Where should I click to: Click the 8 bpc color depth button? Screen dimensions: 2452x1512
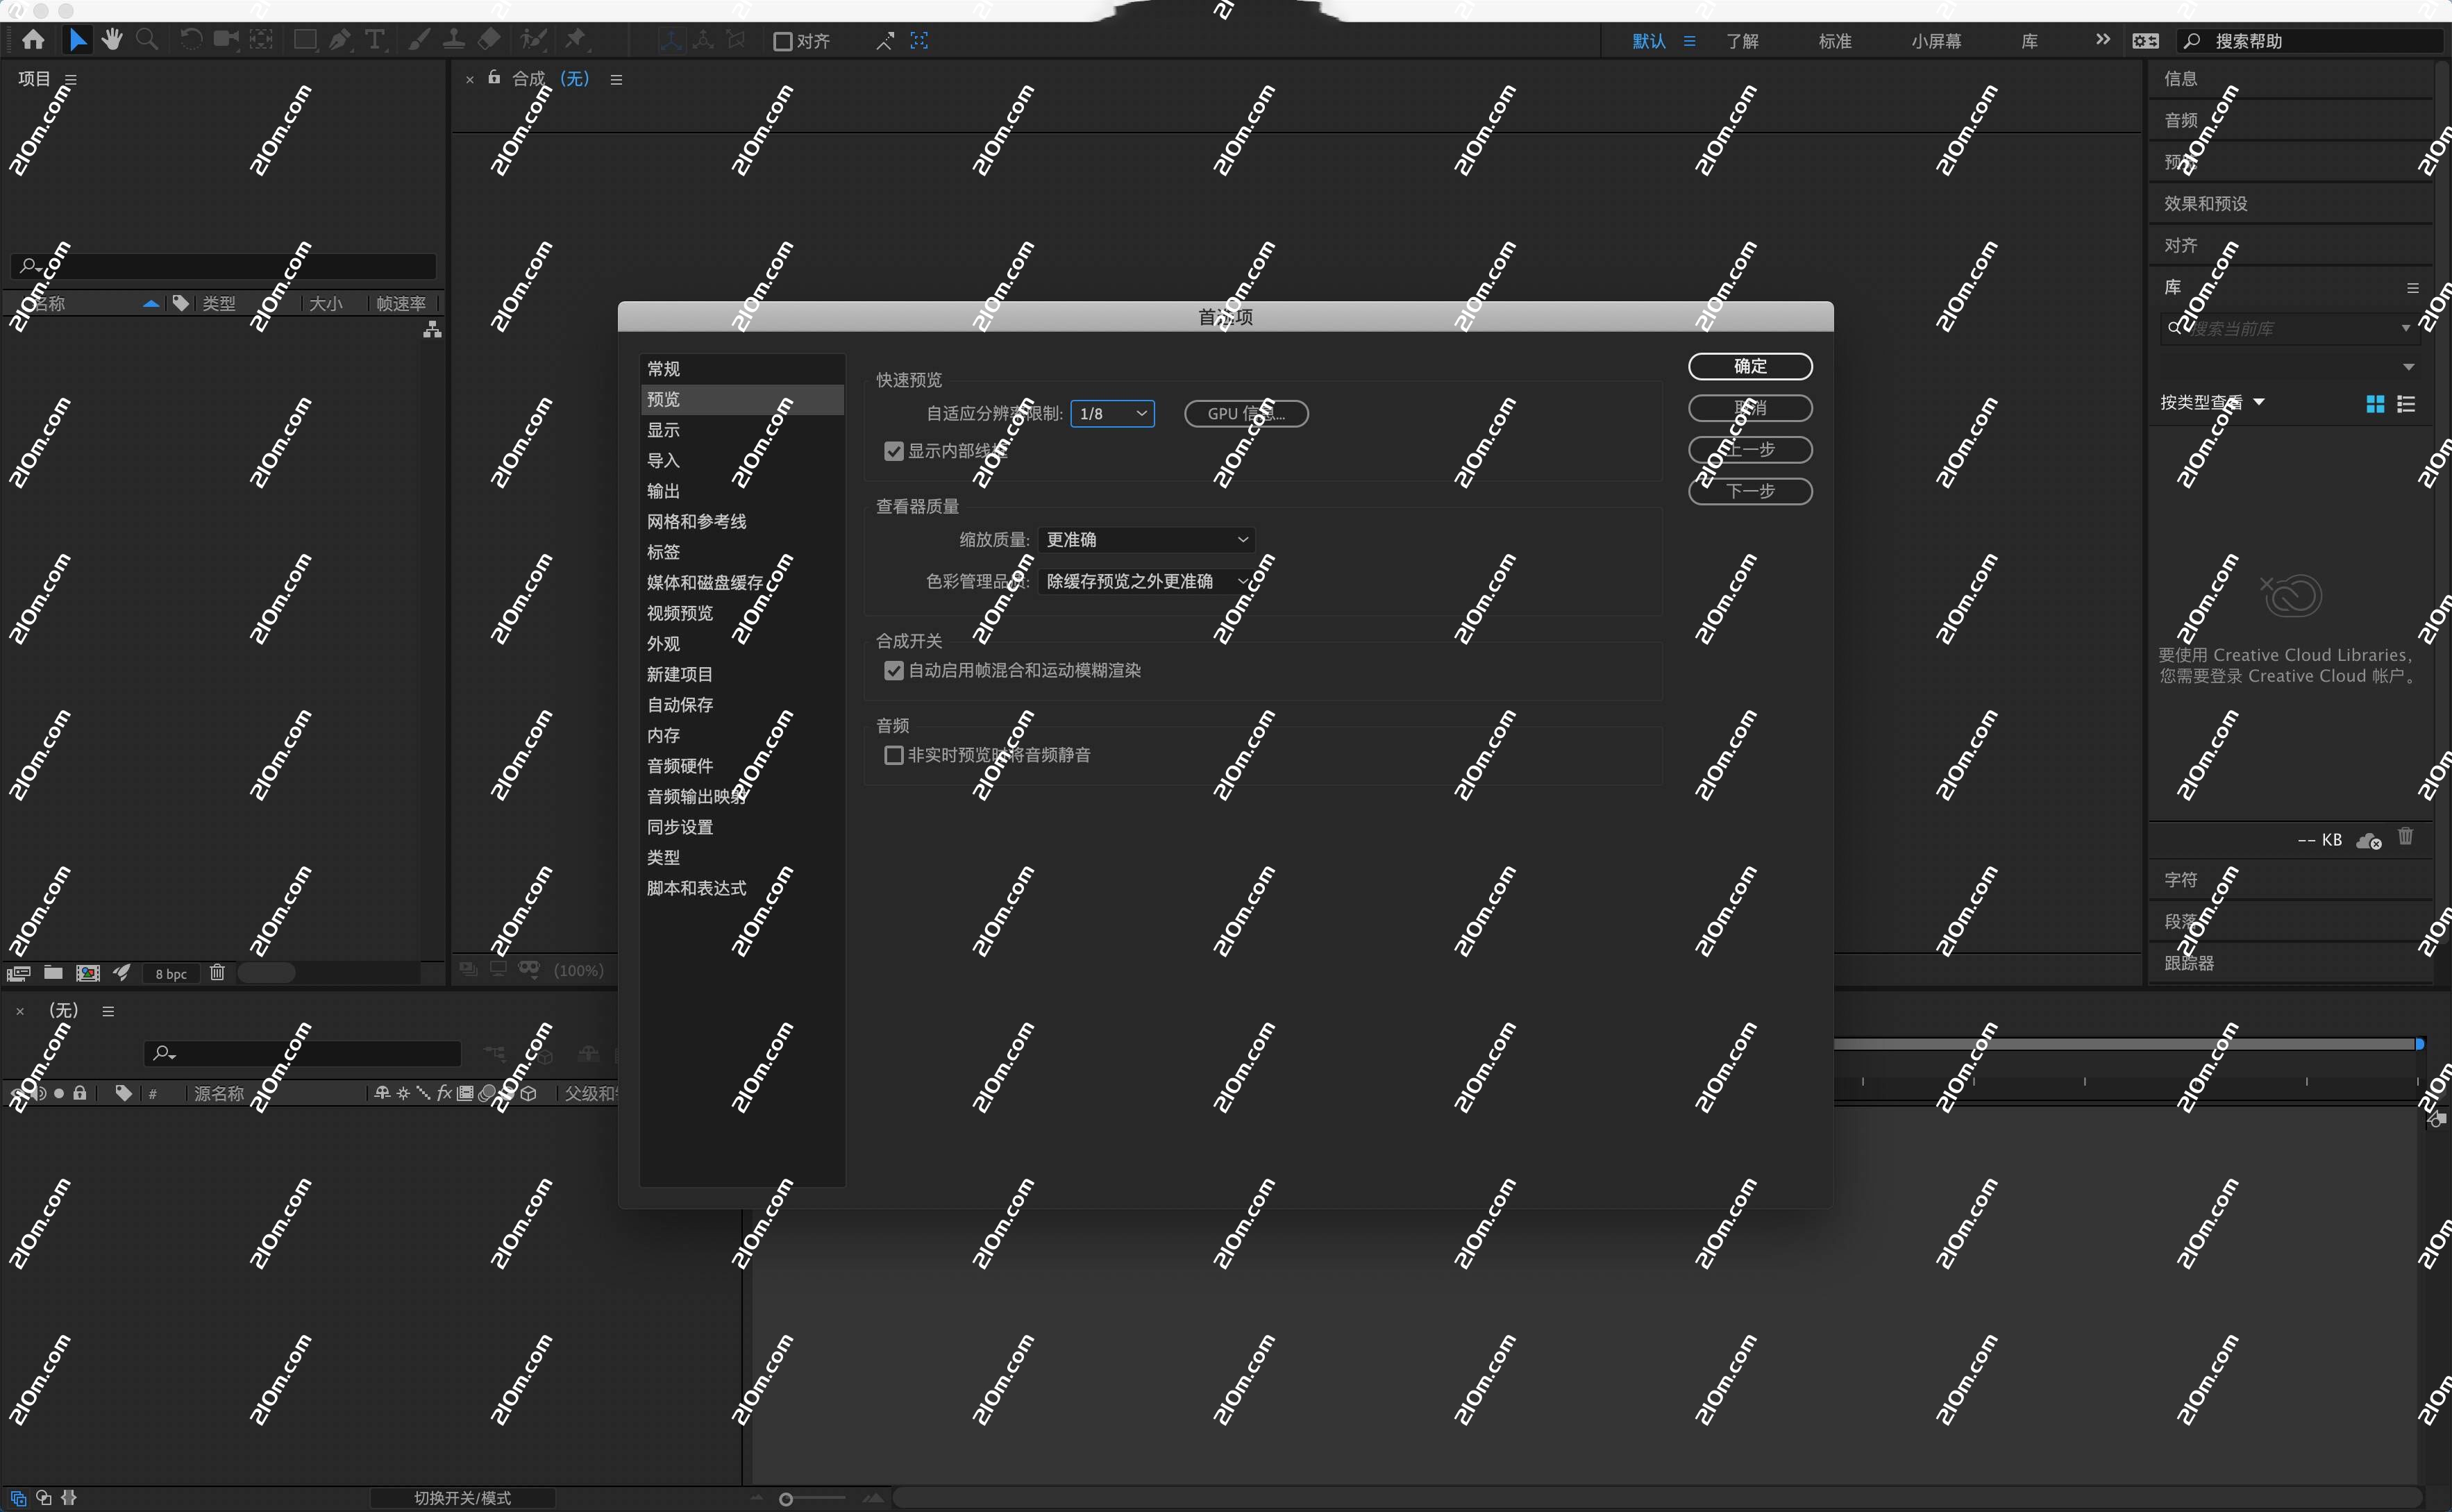click(x=171, y=974)
